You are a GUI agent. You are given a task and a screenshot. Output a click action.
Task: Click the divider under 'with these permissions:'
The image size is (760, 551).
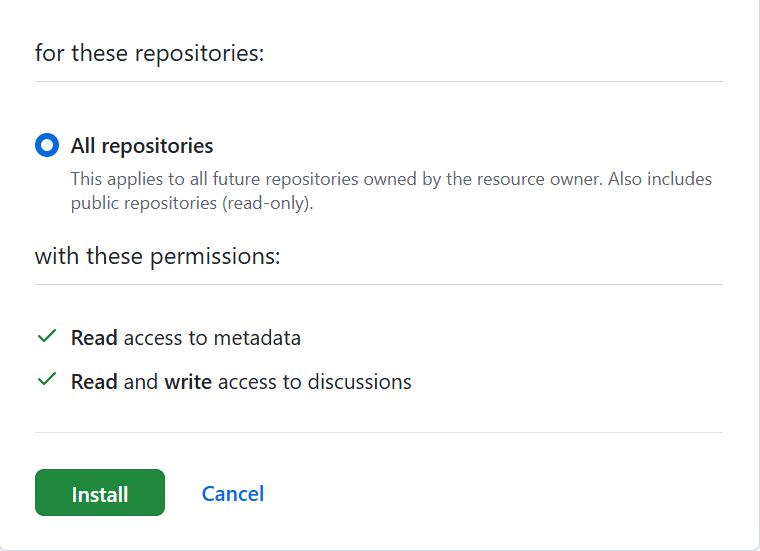pyautogui.click(x=378, y=284)
